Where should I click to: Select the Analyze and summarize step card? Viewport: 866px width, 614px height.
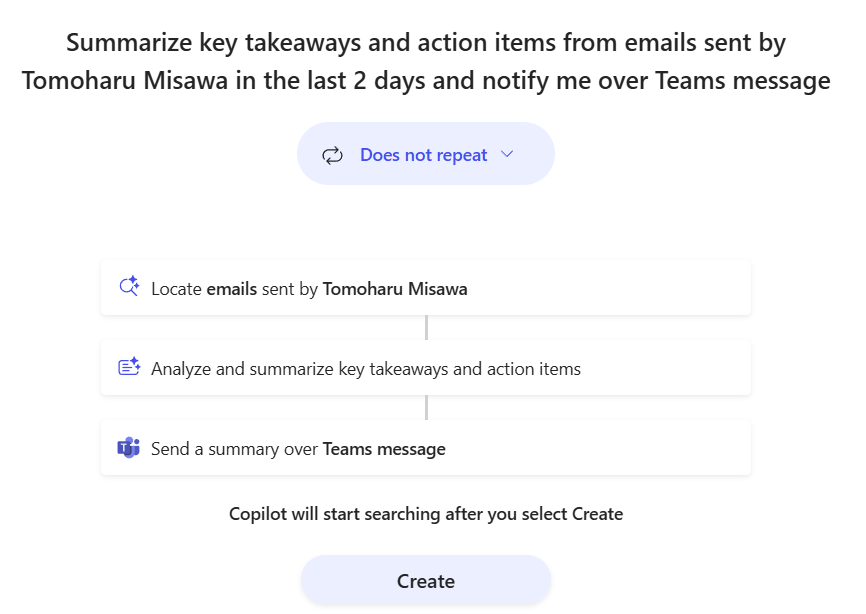point(426,368)
